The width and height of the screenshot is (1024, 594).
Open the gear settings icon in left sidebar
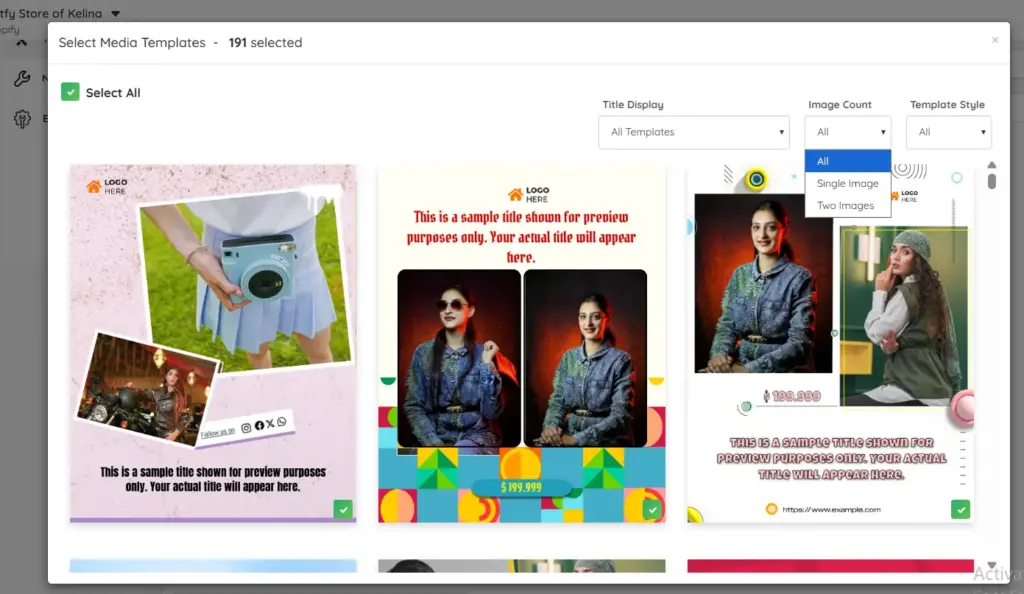pos(22,118)
